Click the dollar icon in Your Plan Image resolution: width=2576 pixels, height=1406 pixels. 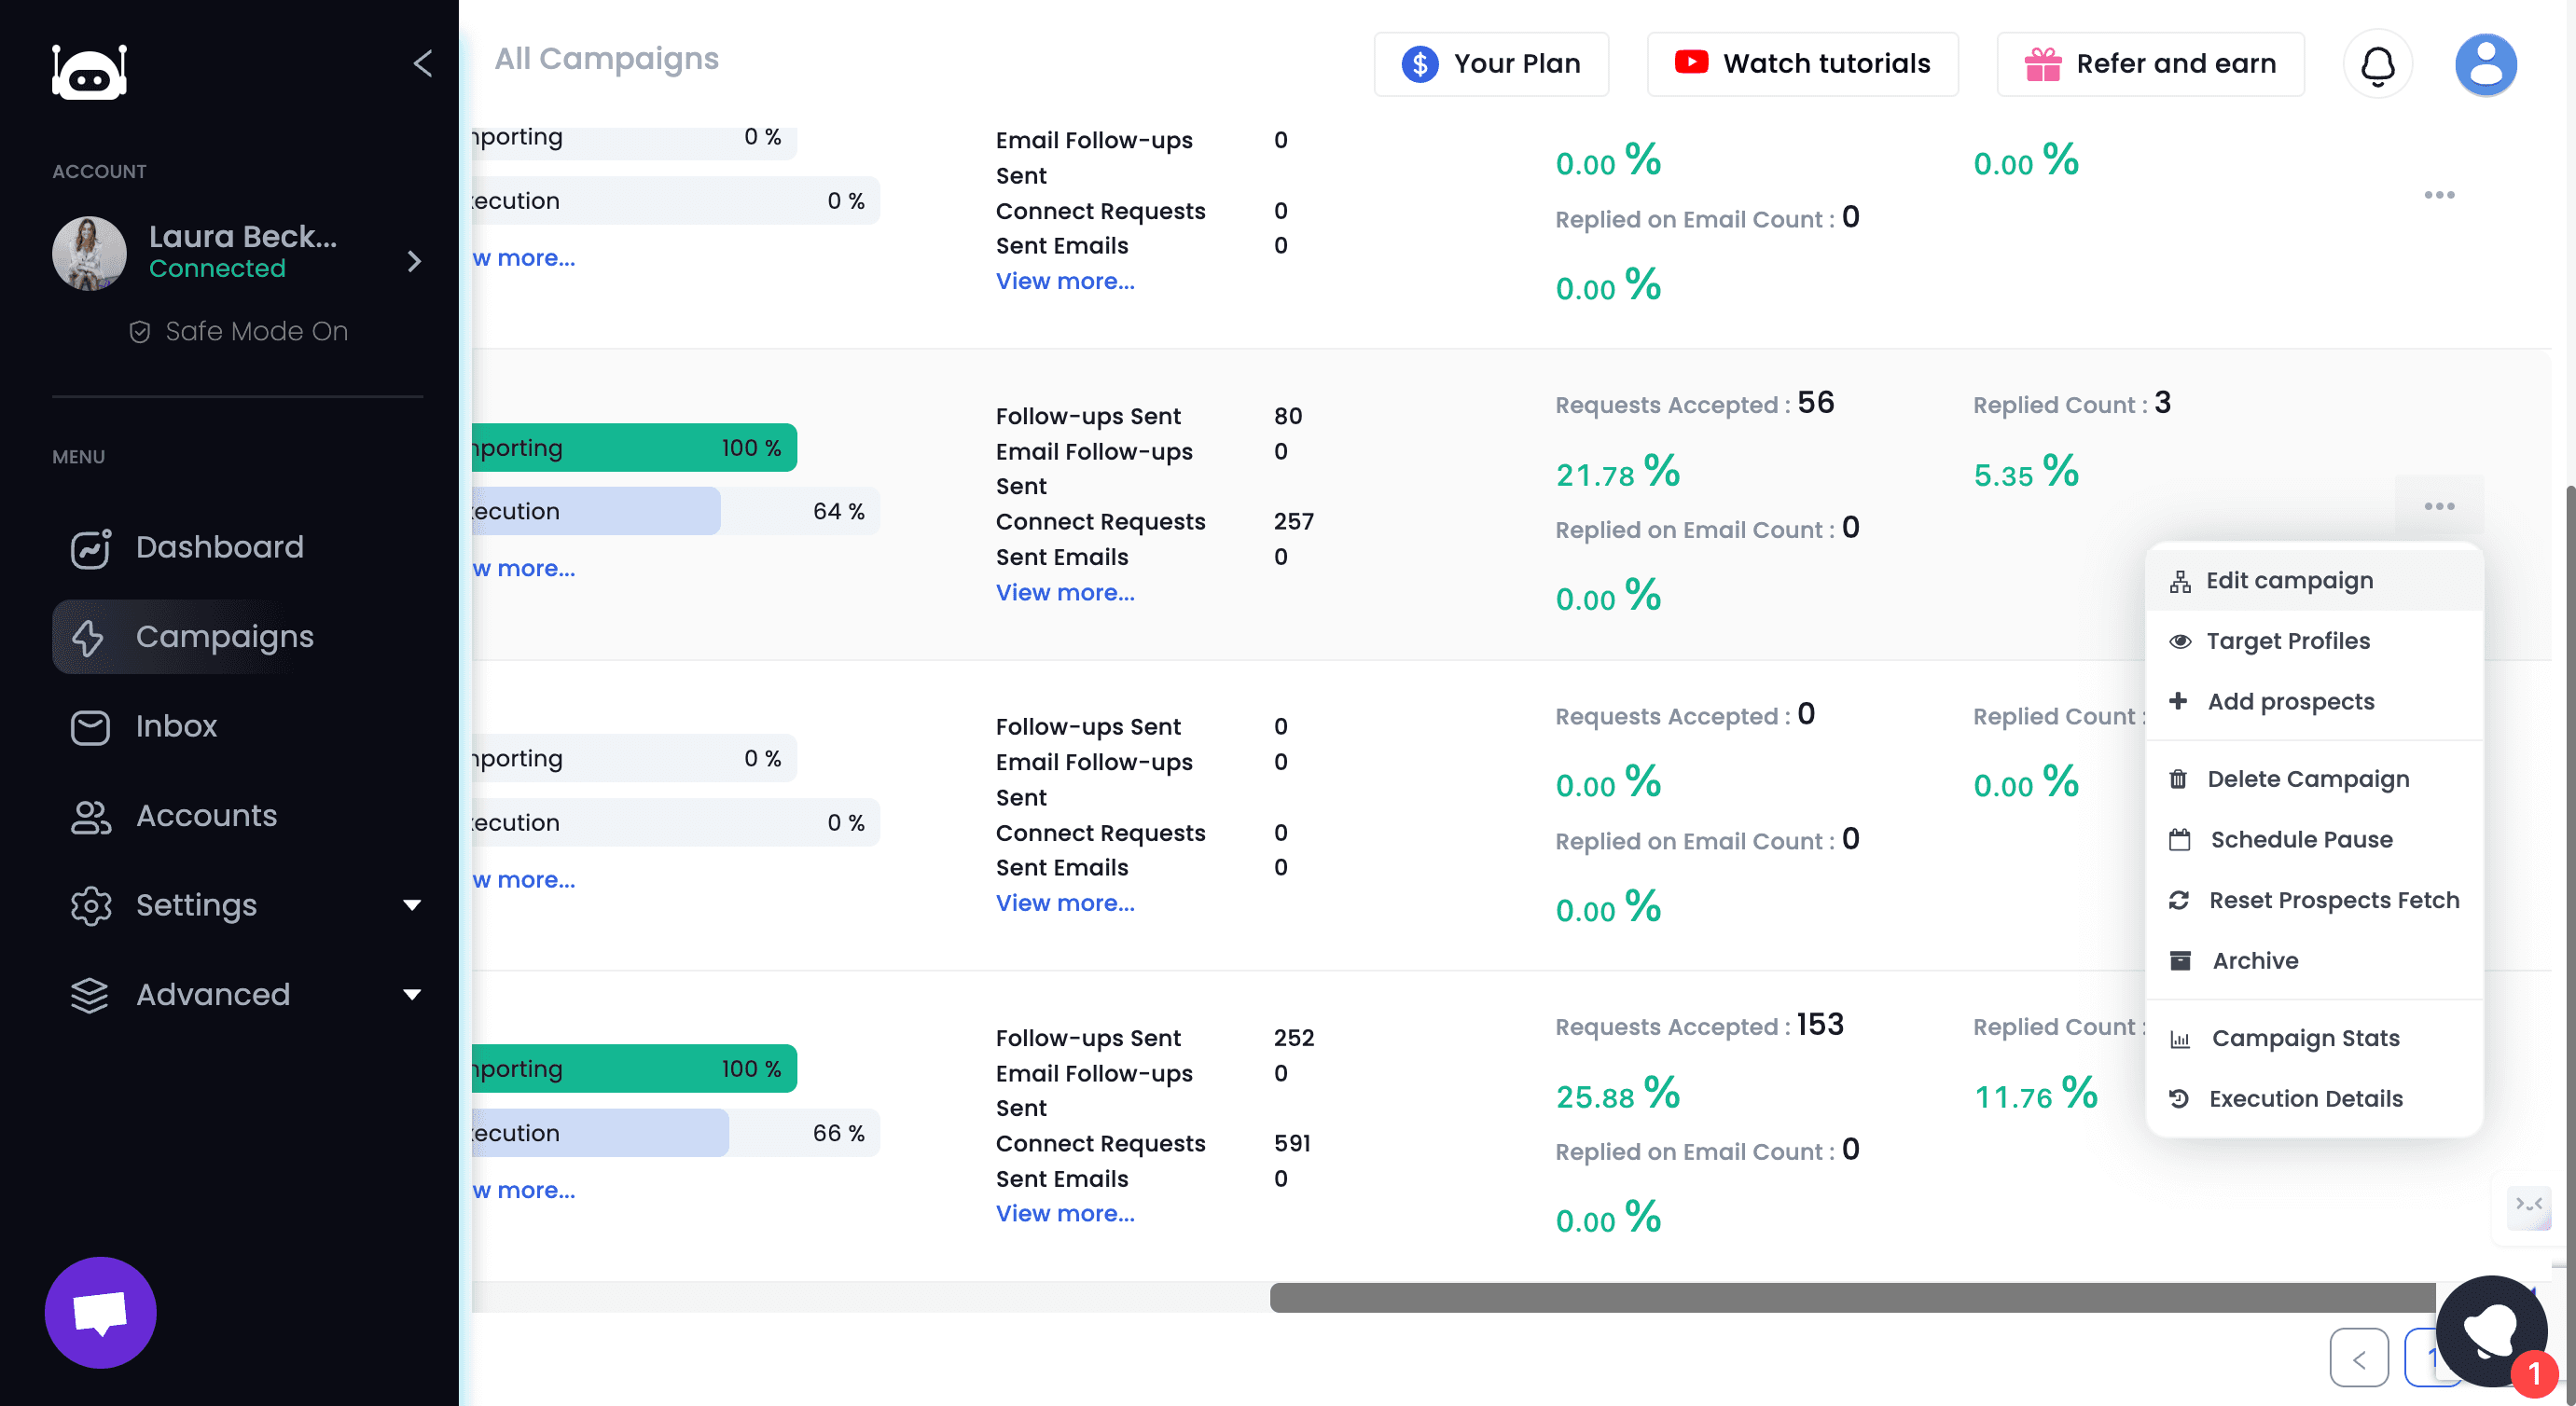click(x=1419, y=64)
